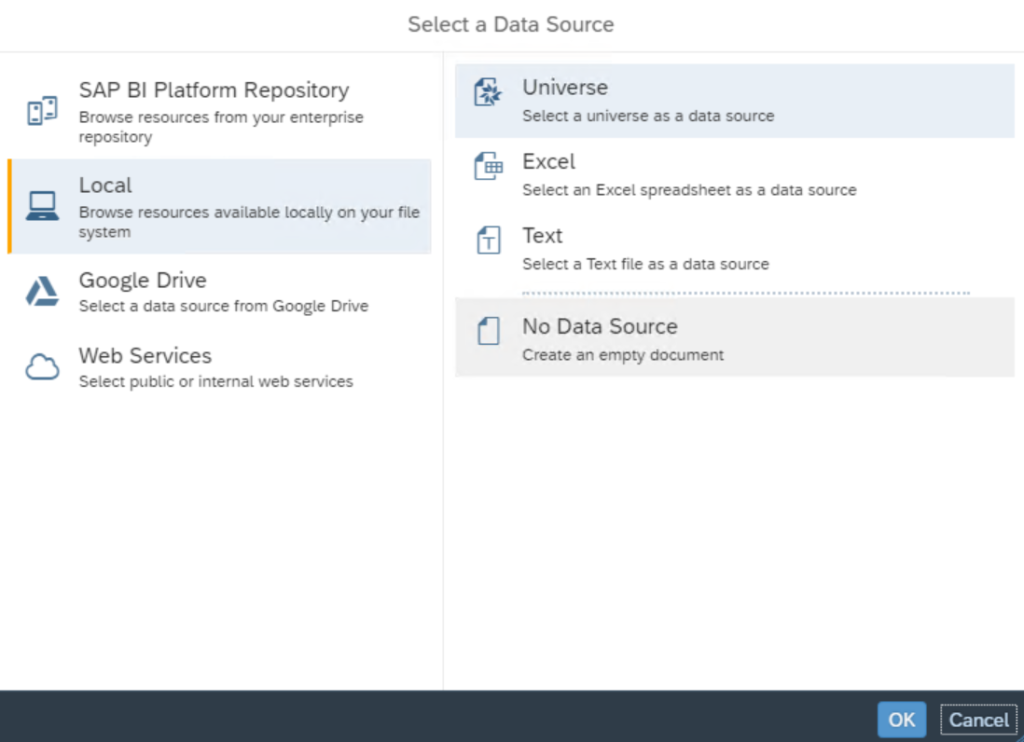
Task: Select SAP BI Platform Repository category
Action: (219, 112)
